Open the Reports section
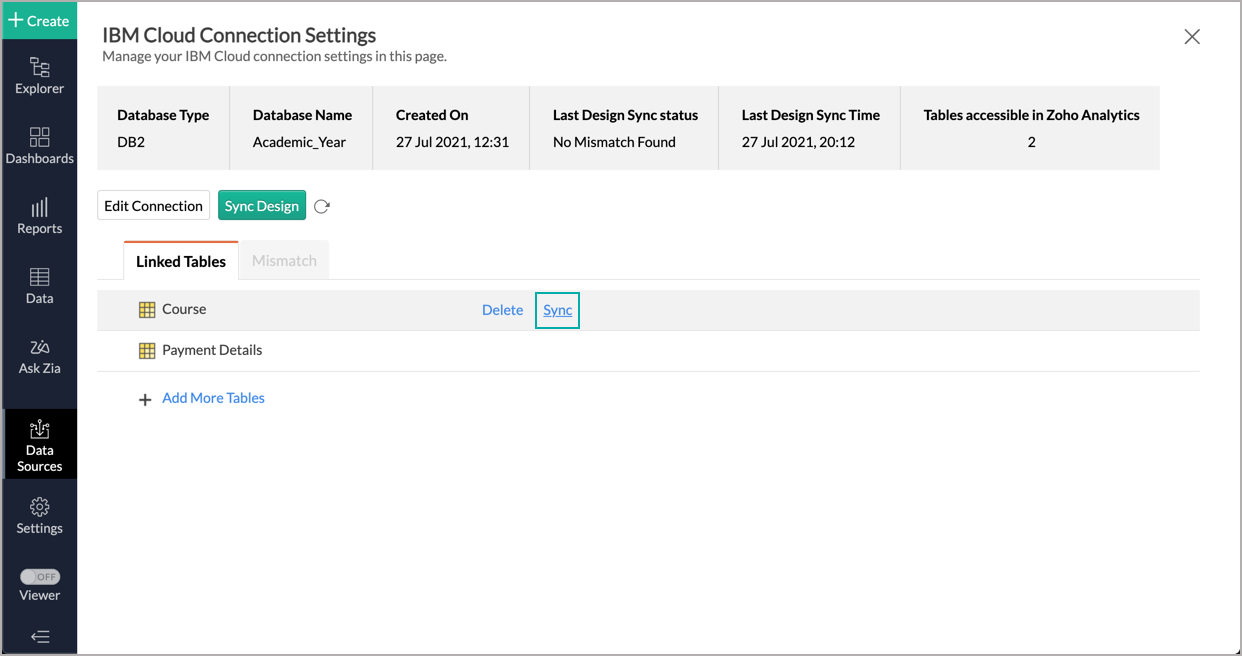Image resolution: width=1242 pixels, height=656 pixels. (x=39, y=216)
